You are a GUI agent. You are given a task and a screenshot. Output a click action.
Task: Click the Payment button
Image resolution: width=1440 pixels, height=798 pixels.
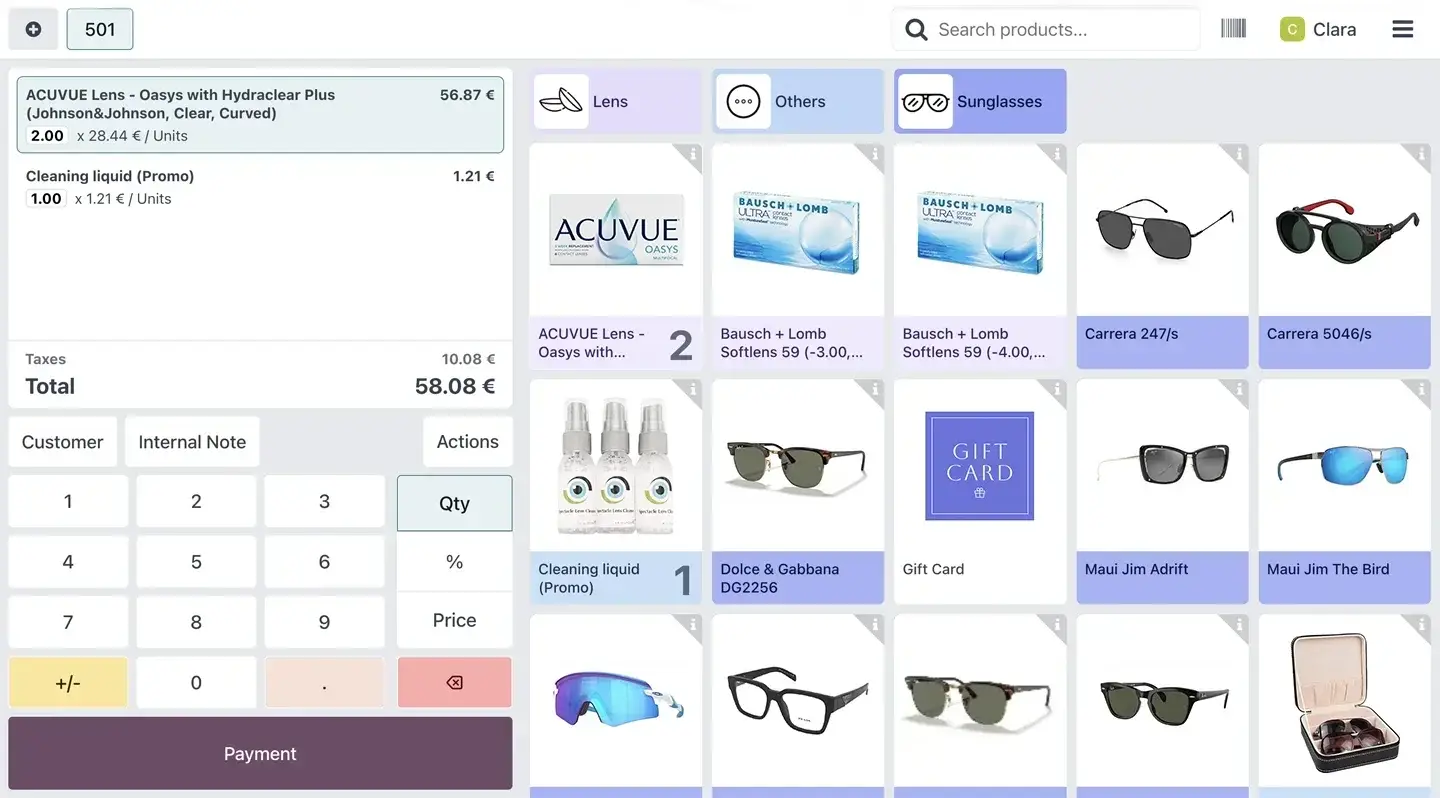coord(260,754)
